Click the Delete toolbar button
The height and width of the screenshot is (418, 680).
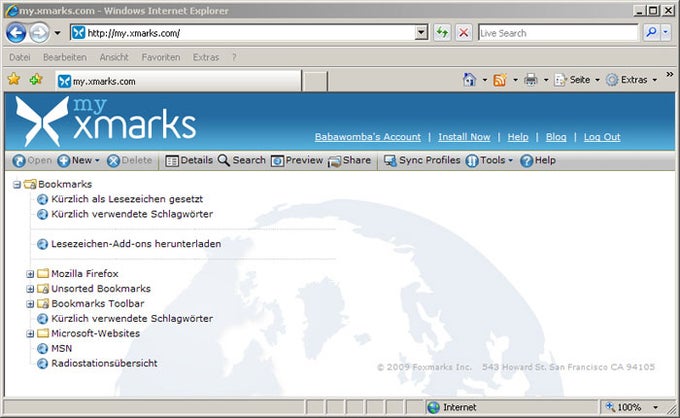[x=129, y=160]
